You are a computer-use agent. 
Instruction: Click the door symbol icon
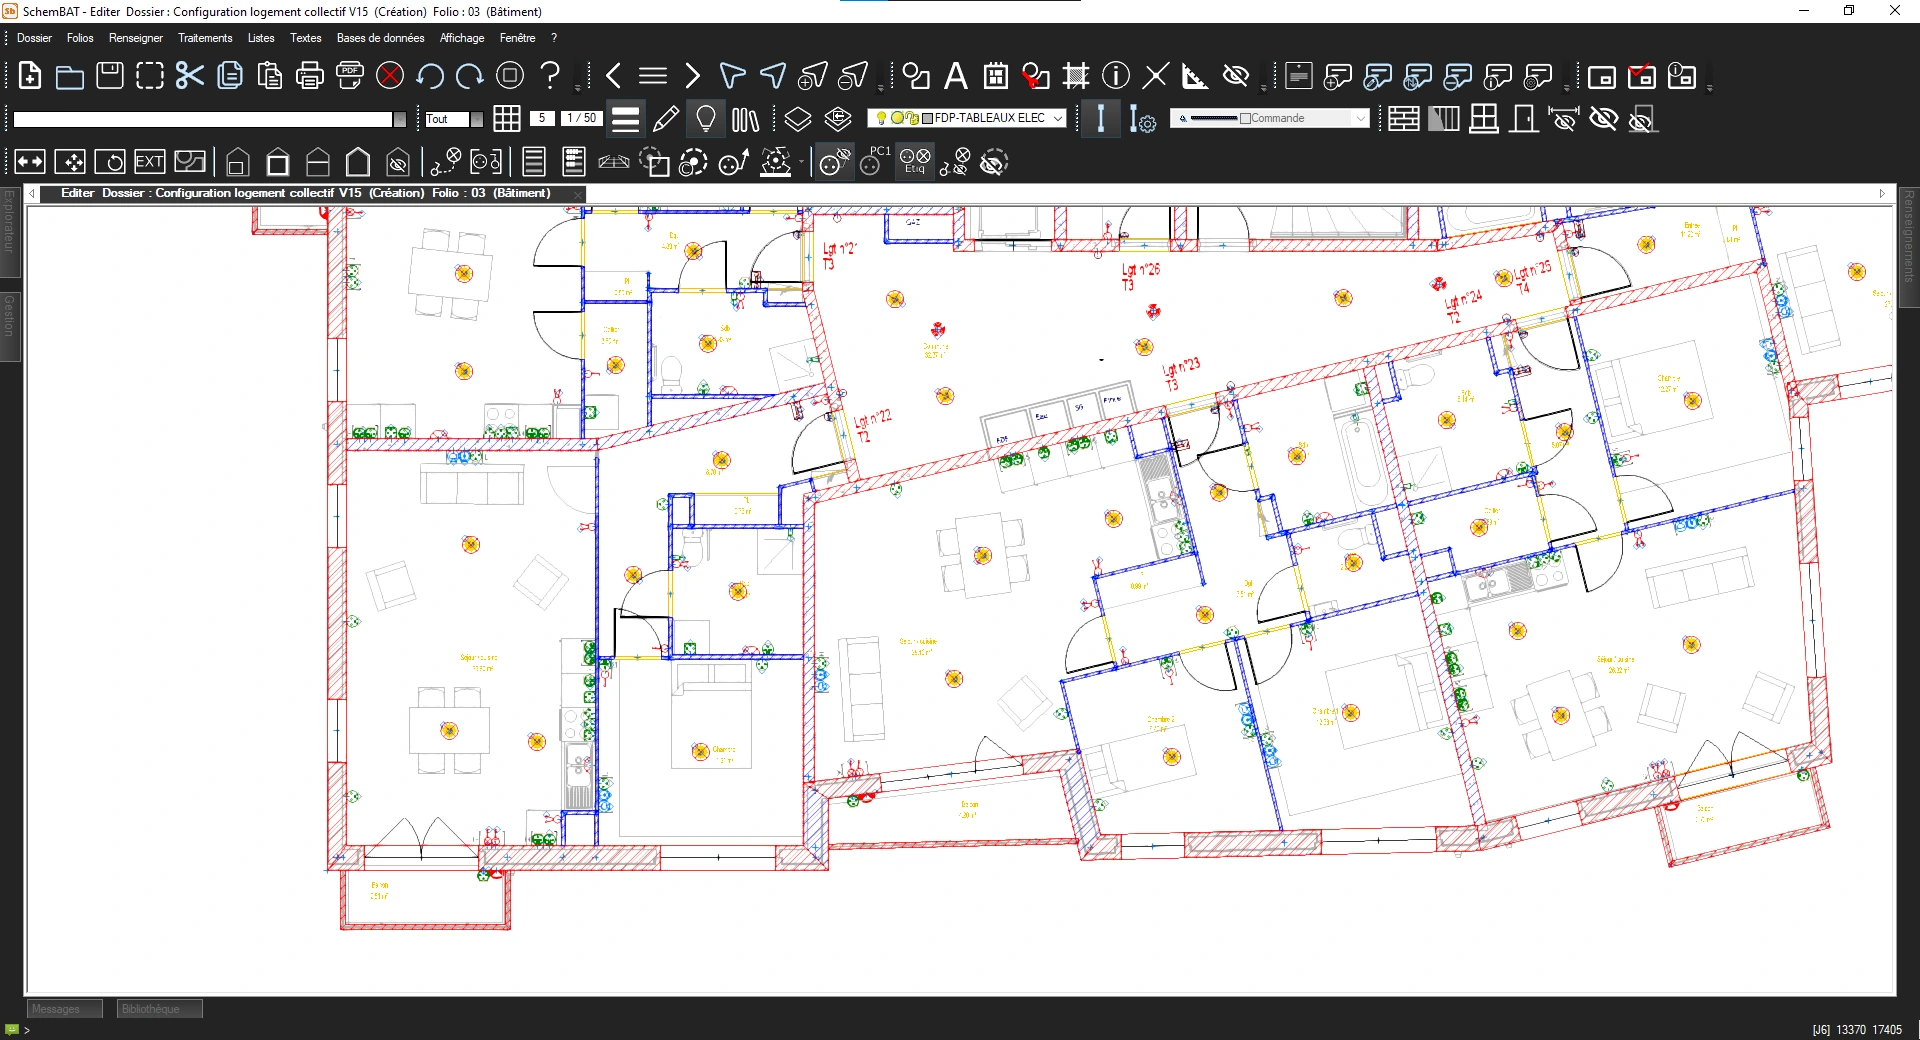1524,119
